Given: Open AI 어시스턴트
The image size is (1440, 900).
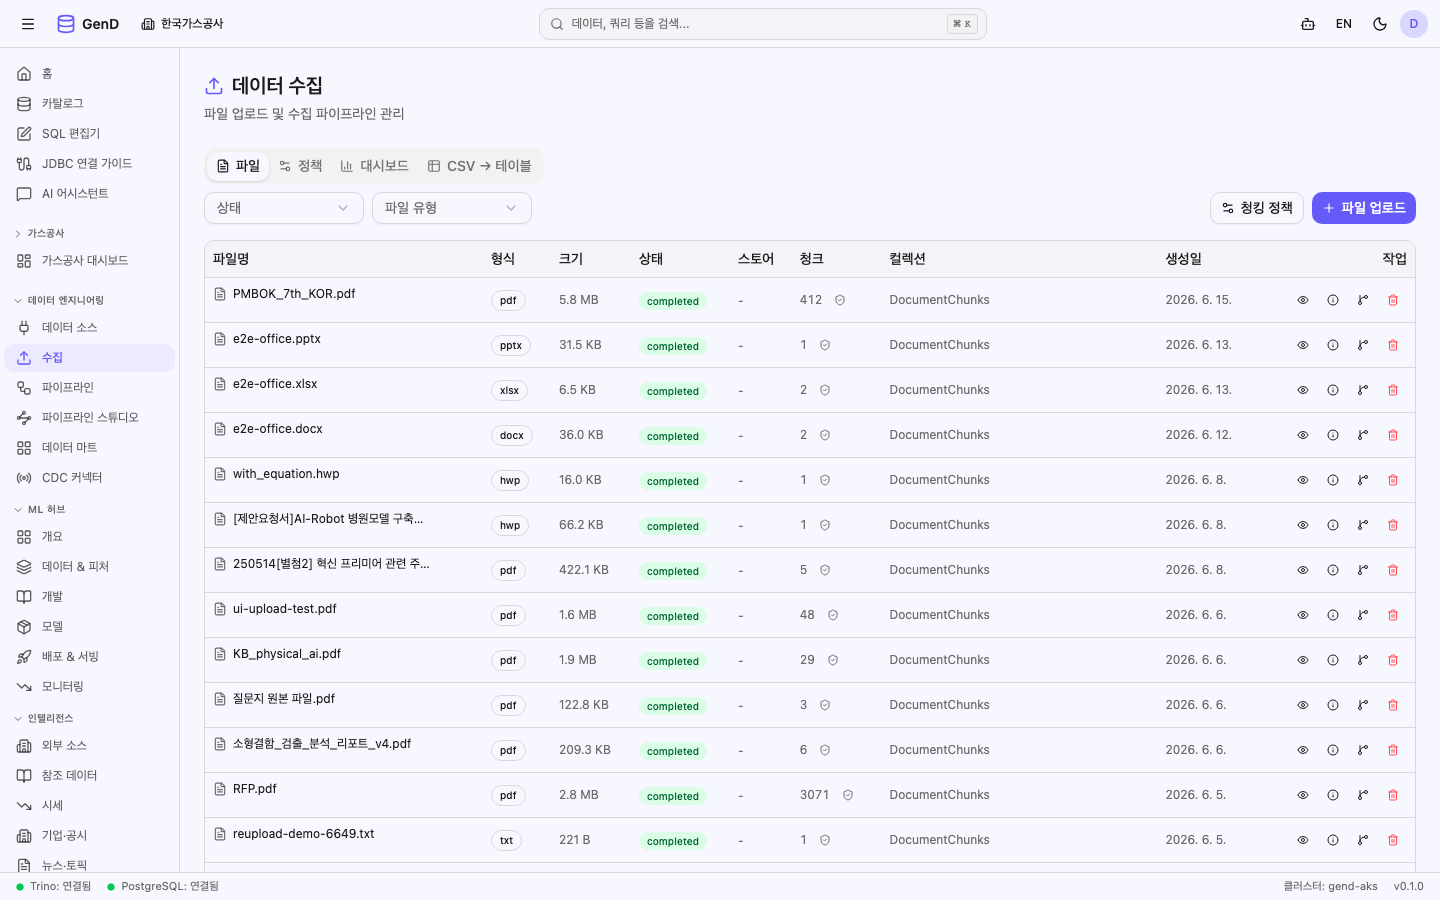Looking at the screenshot, I should click(90, 194).
